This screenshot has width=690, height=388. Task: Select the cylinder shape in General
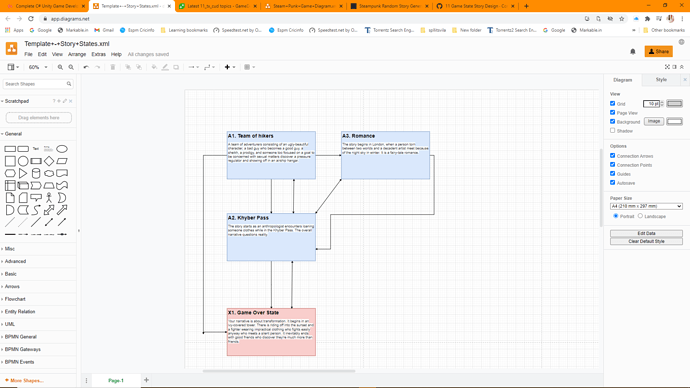36,173
